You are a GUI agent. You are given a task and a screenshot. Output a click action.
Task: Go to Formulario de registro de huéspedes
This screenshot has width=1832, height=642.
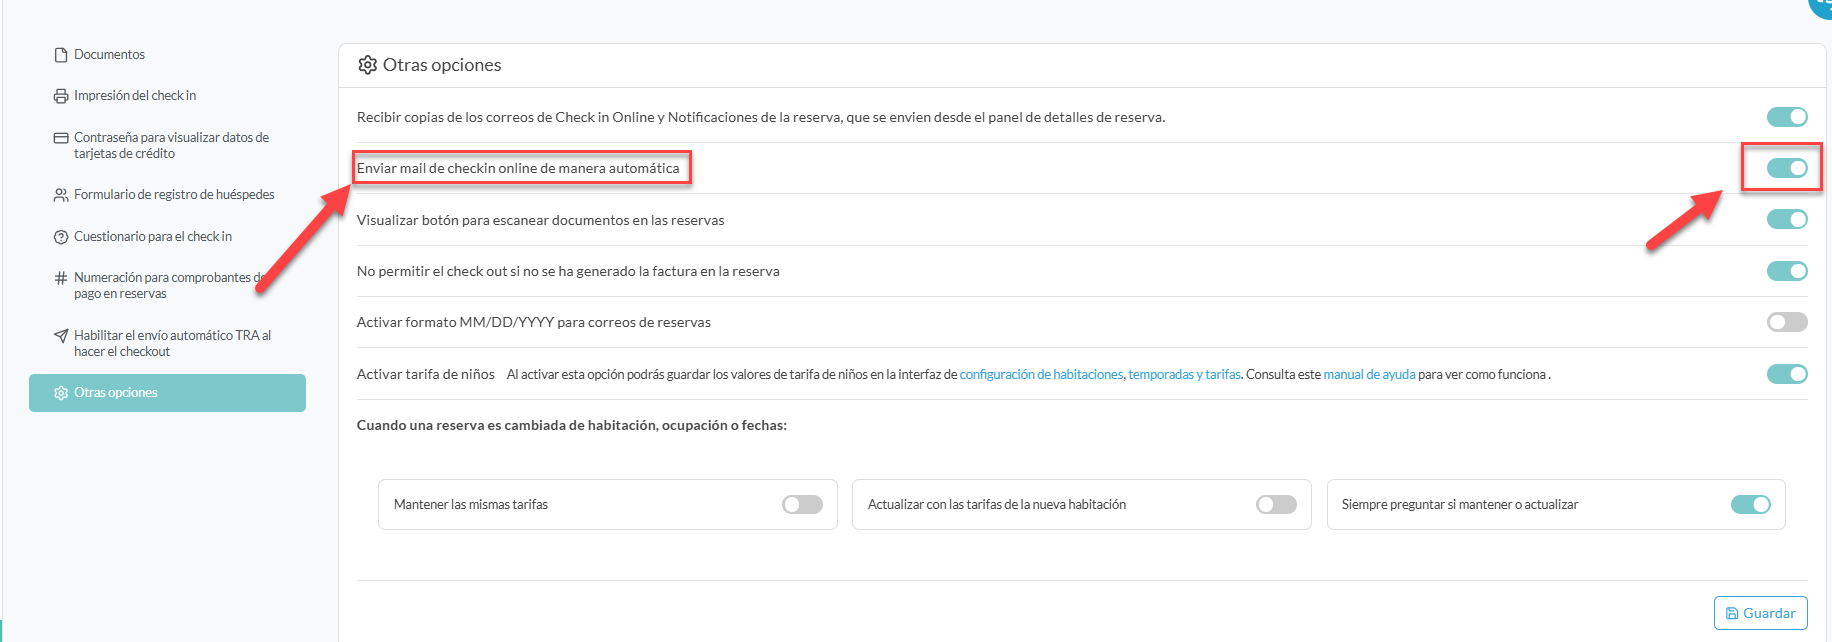coord(174,195)
